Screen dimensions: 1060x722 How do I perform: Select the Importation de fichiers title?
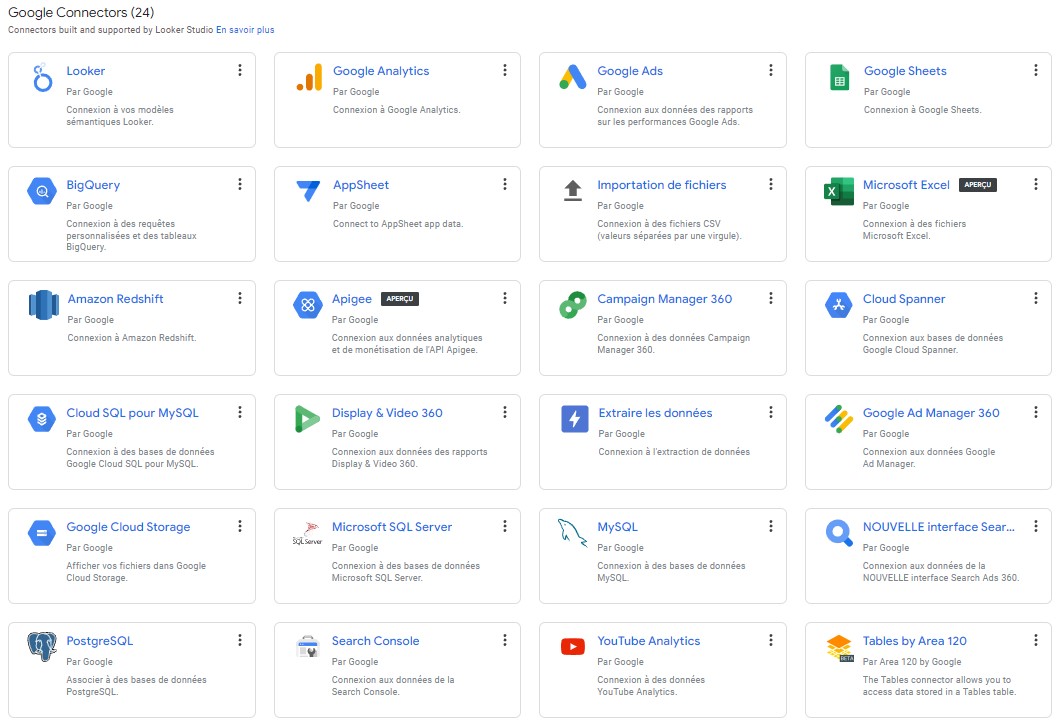[661, 185]
